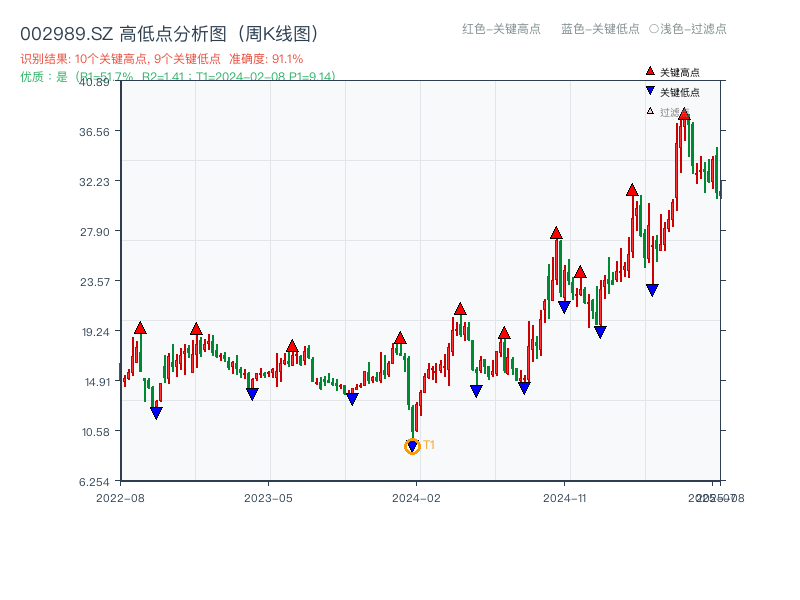Click the x-axis date label 2024-11
Viewport: 800px width, 600px height.
click(565, 498)
